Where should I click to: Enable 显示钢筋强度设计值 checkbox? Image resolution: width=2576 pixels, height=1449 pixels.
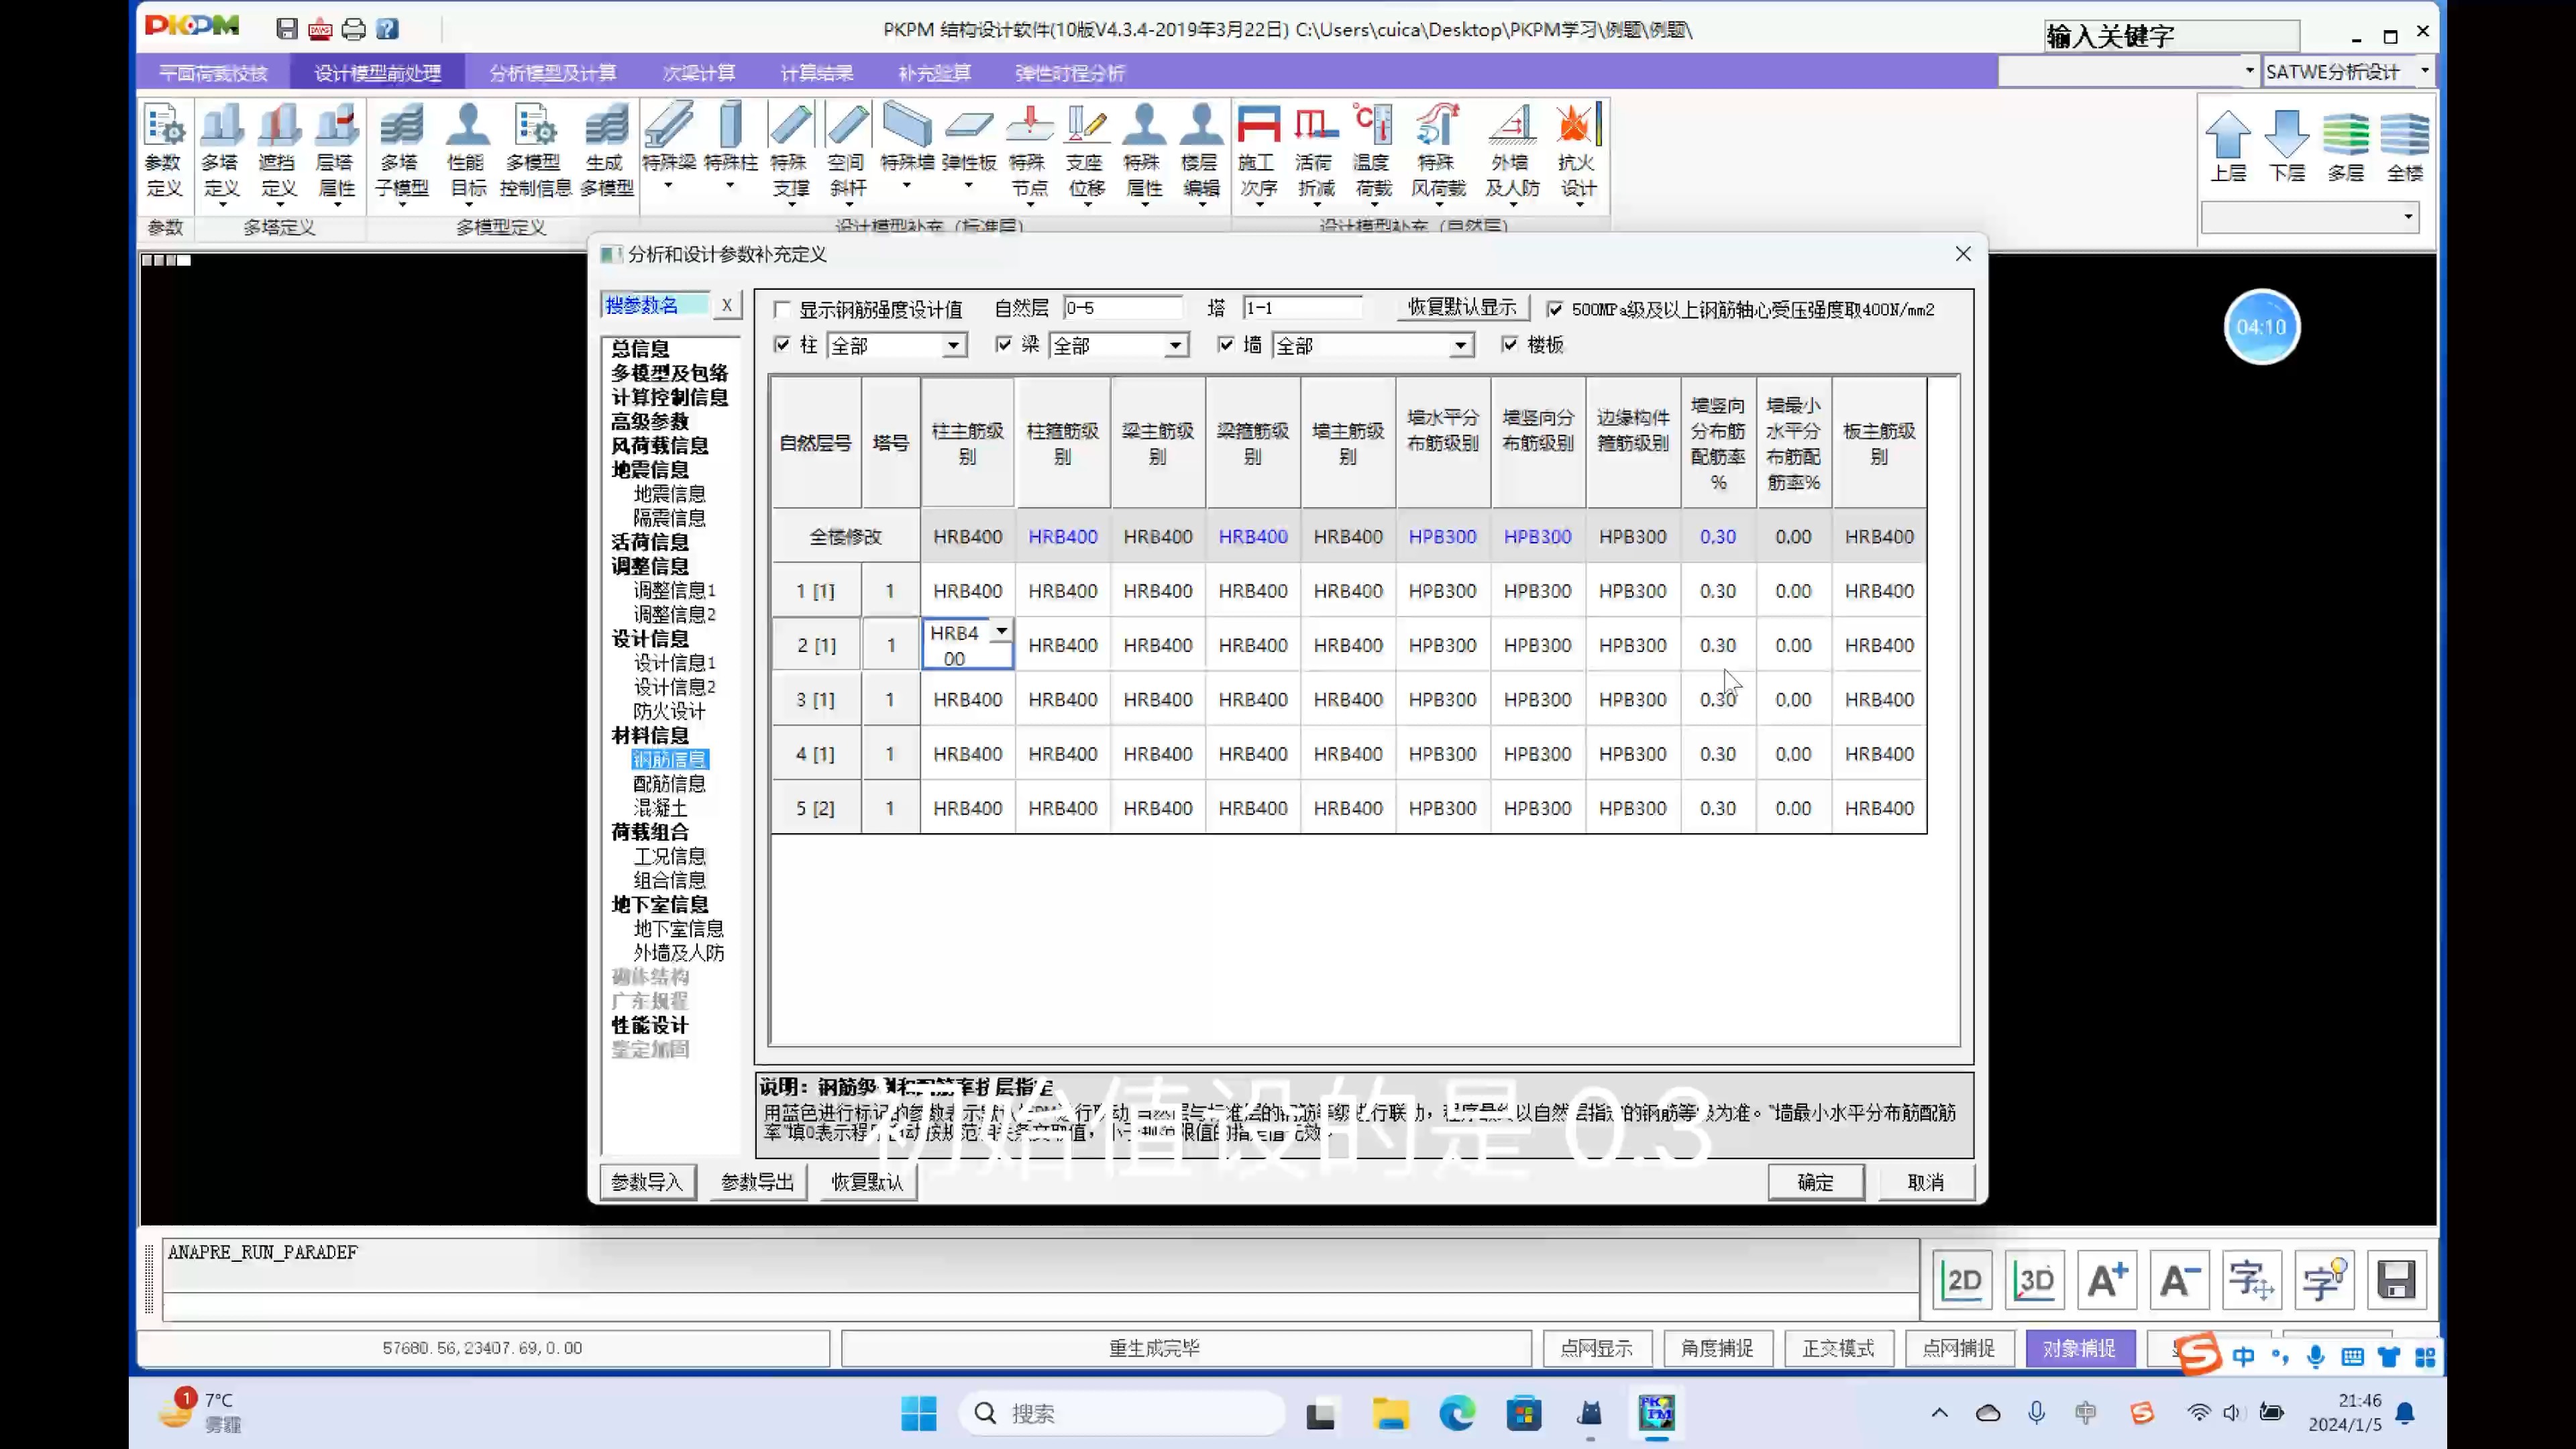tap(783, 310)
